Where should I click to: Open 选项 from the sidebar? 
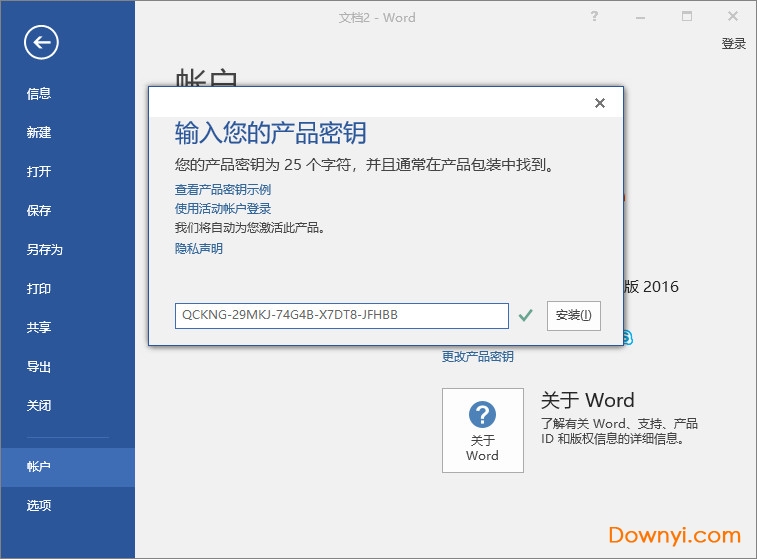pyautogui.click(x=39, y=505)
